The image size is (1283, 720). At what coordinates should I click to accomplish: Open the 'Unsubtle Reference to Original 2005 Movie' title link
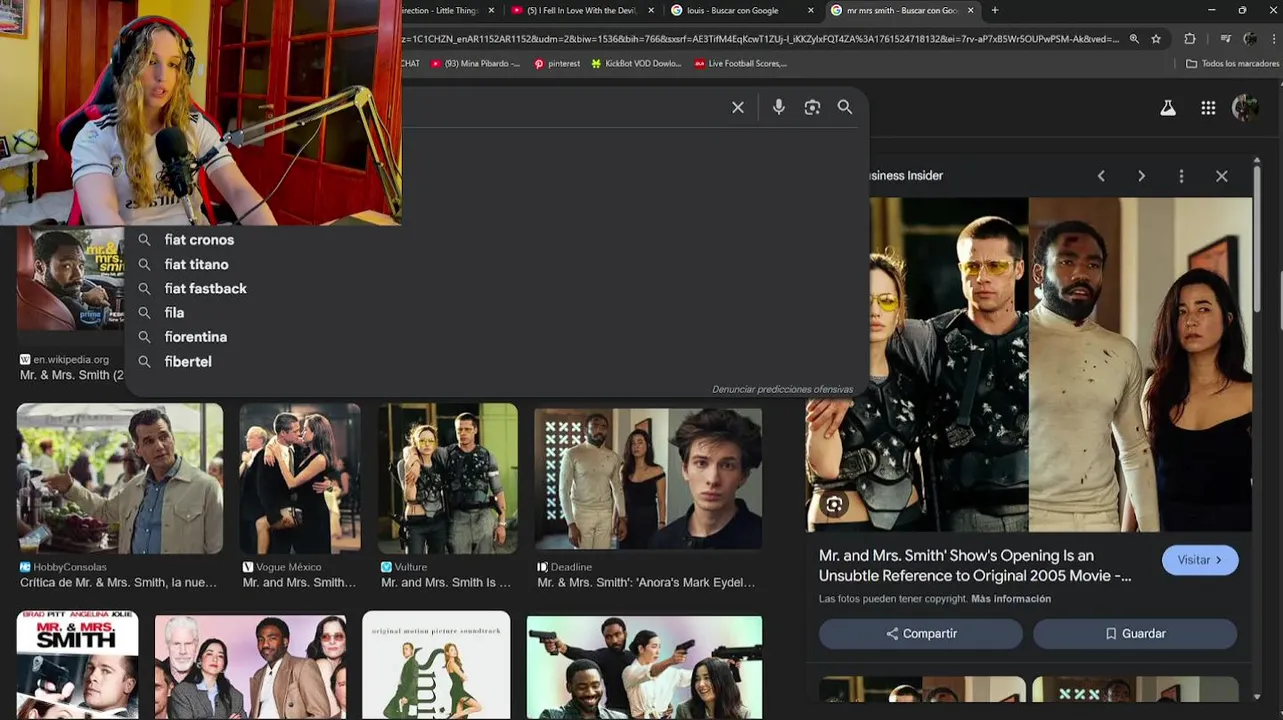[x=975, y=566]
